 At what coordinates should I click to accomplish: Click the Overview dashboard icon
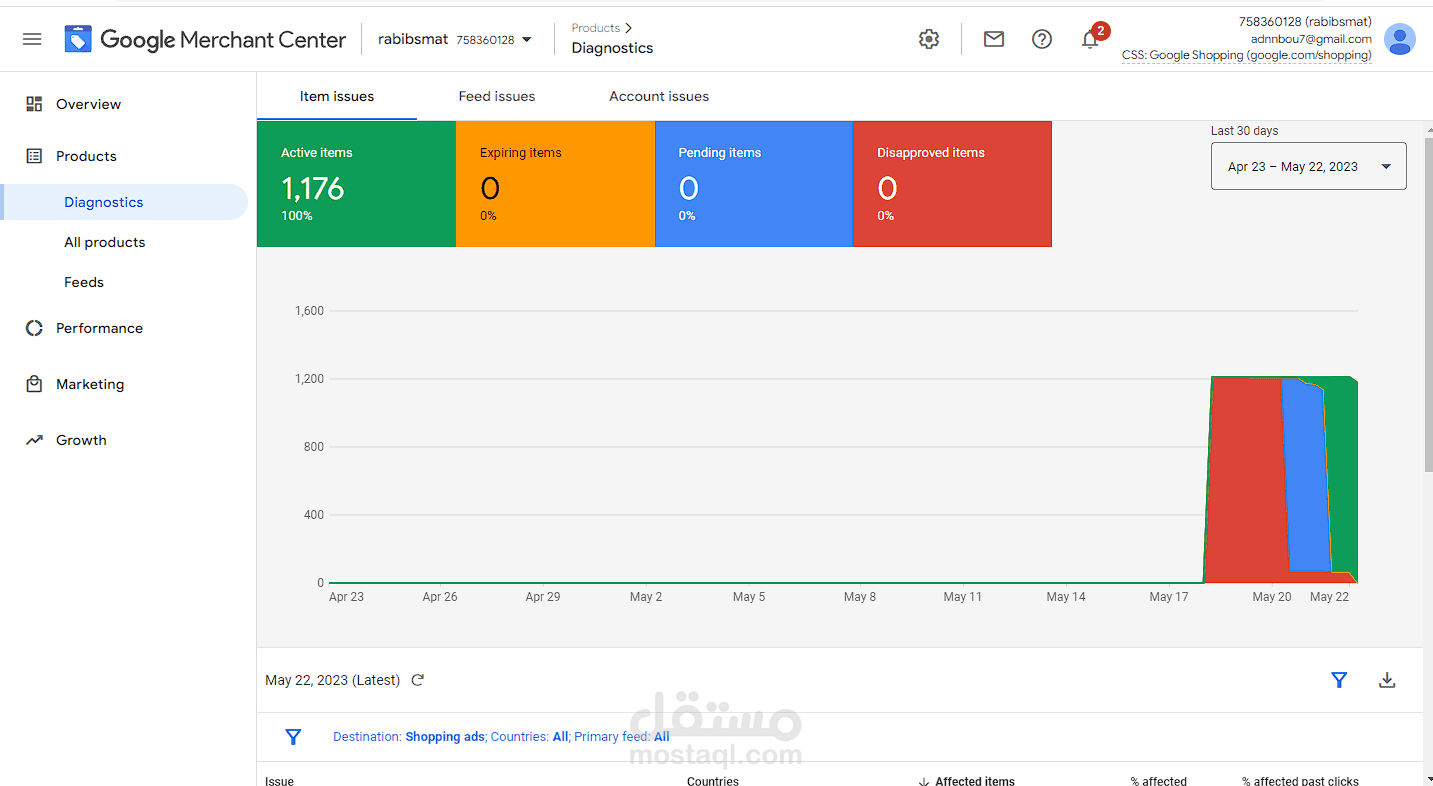pyautogui.click(x=34, y=104)
